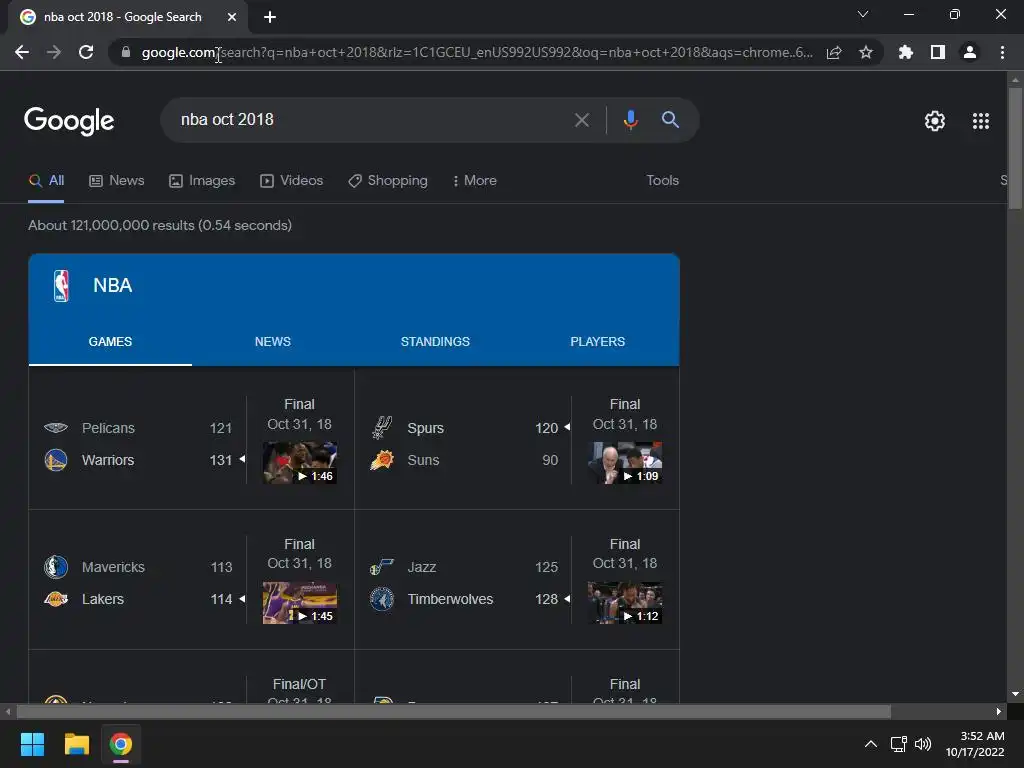This screenshot has width=1024, height=768.
Task: Switch to the Images results tab
Action: pyautogui.click(x=202, y=180)
